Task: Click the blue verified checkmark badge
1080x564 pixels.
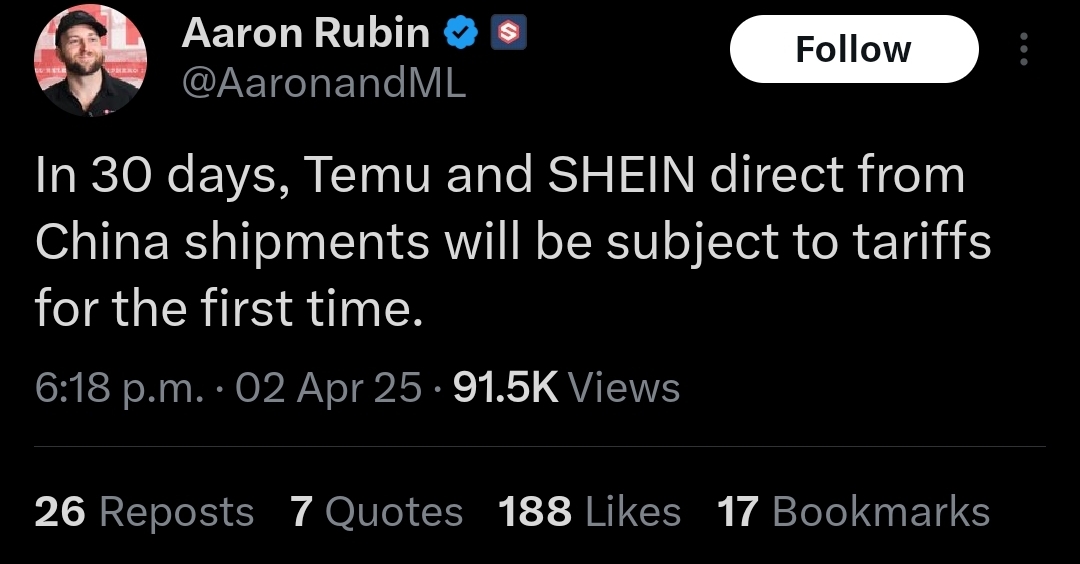Action: point(461,32)
